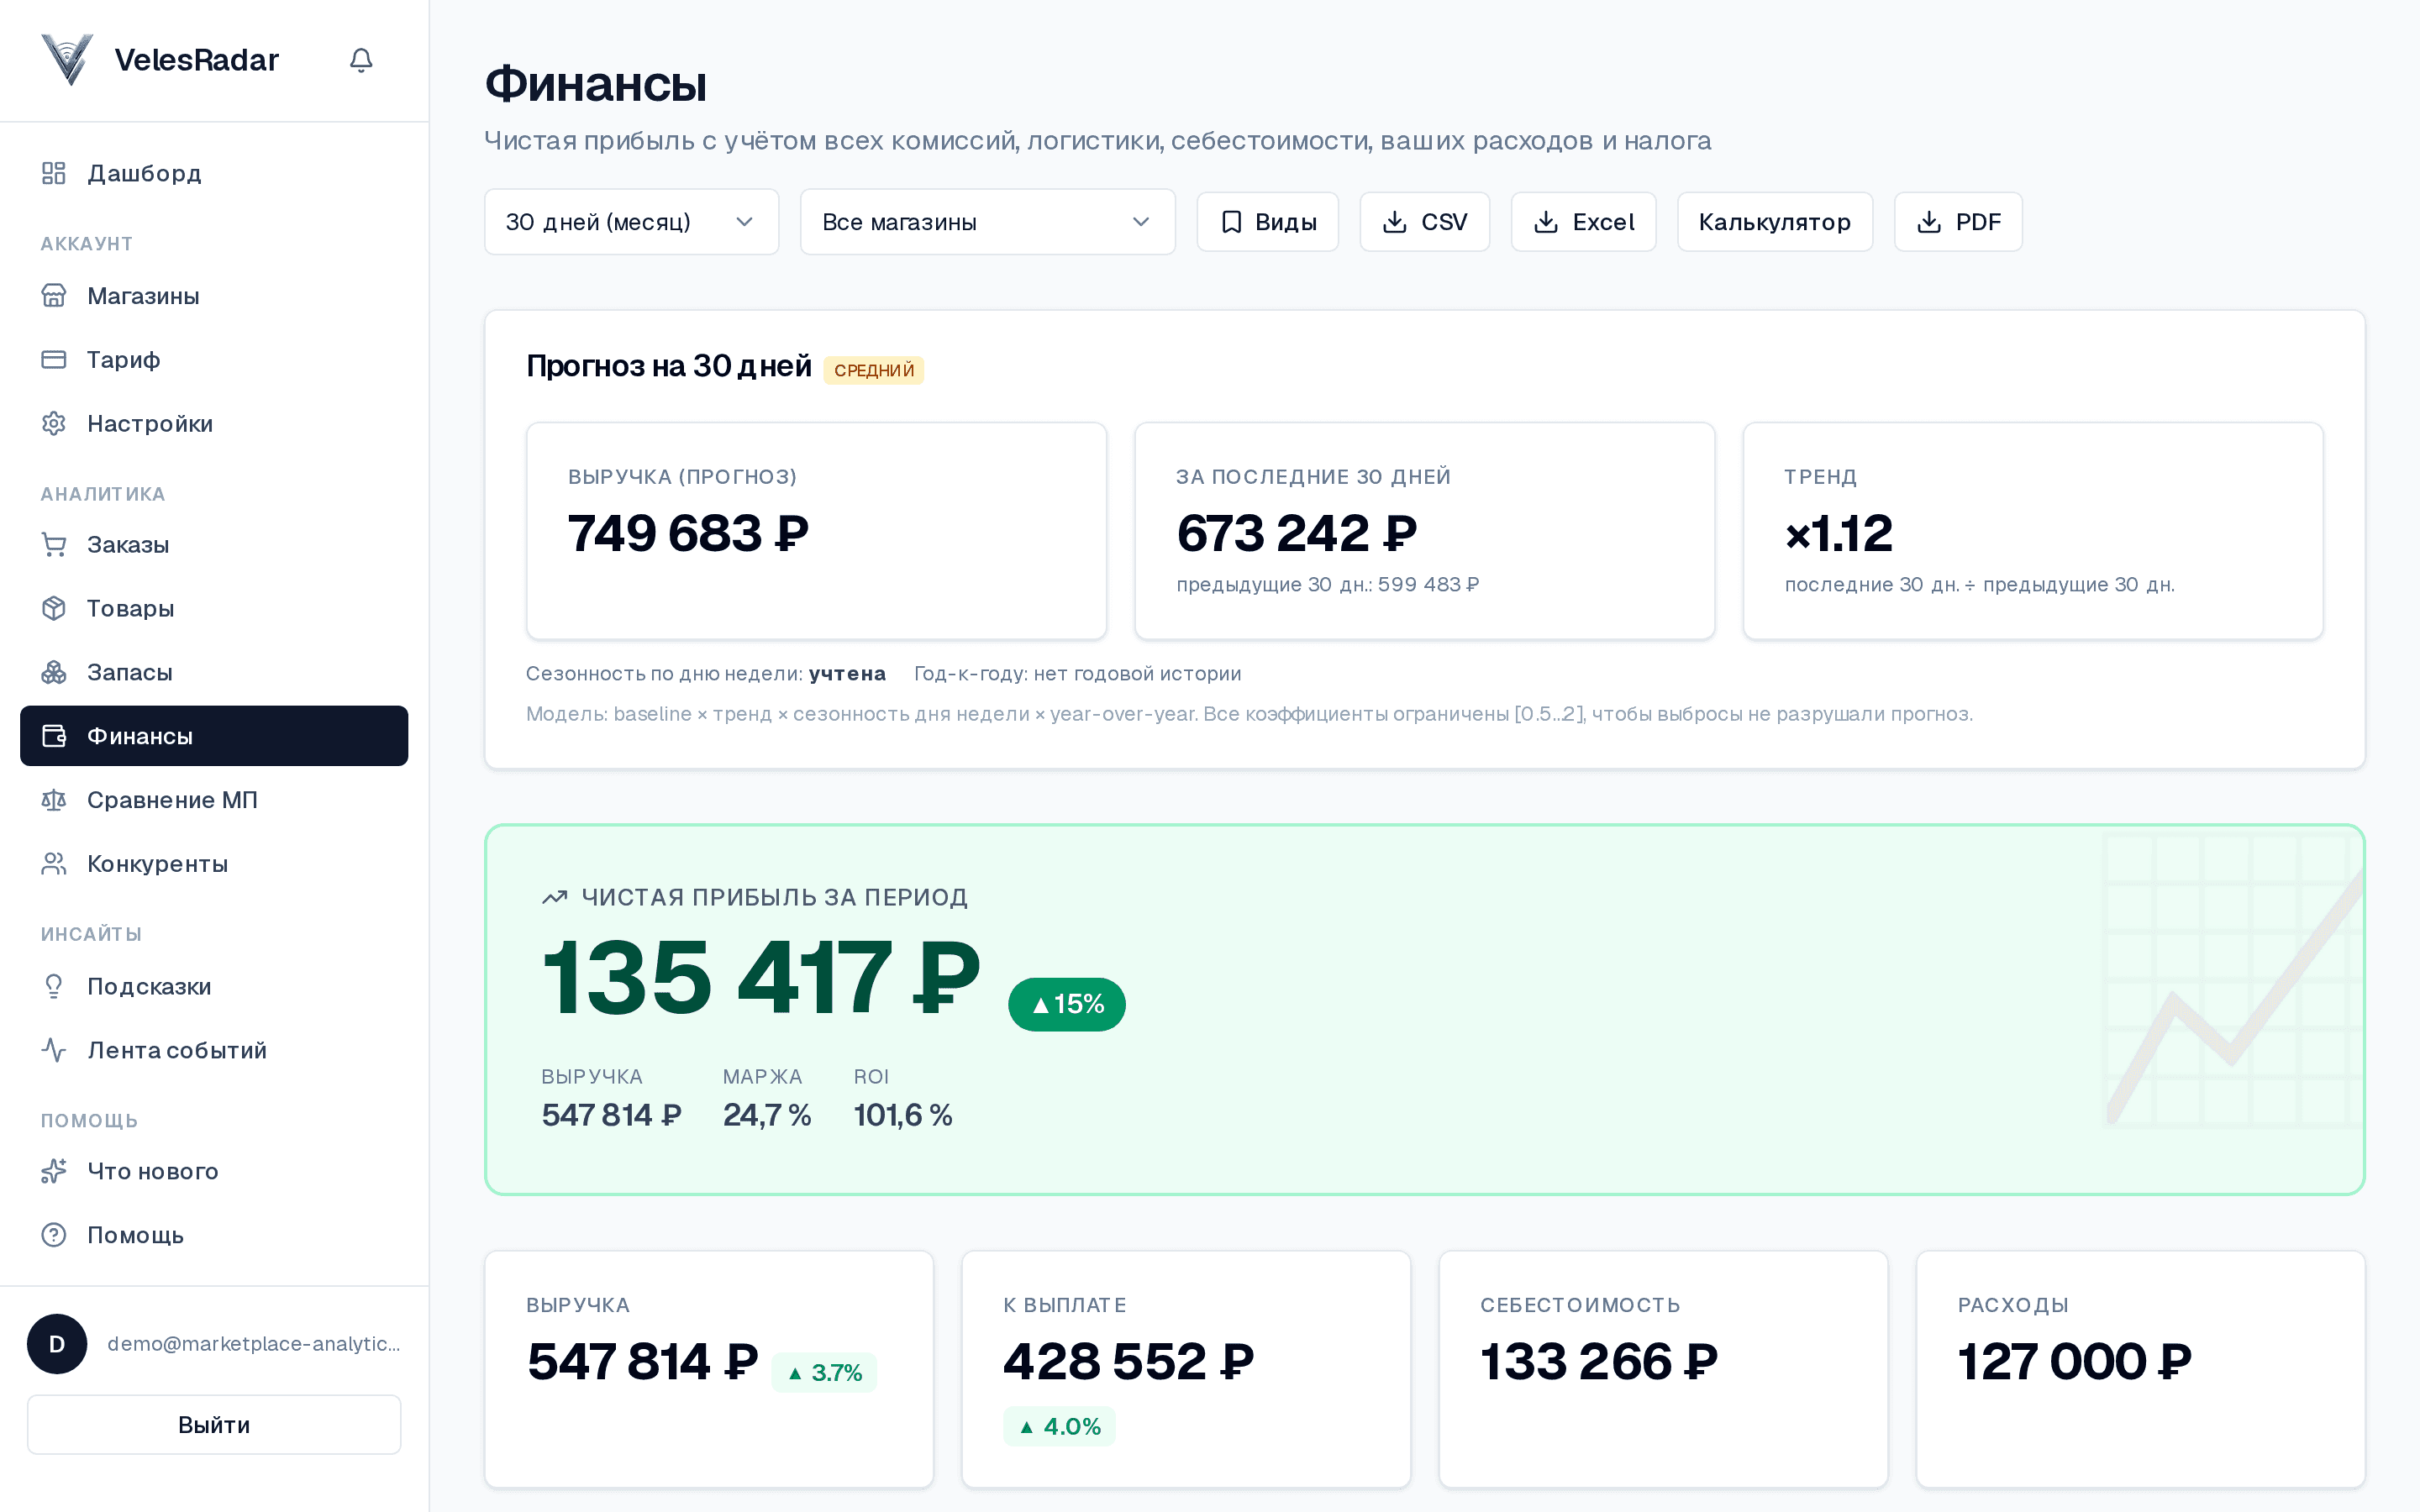This screenshot has height=1512, width=2420.
Task: Click Подсказки menu label
Action: click(149, 986)
